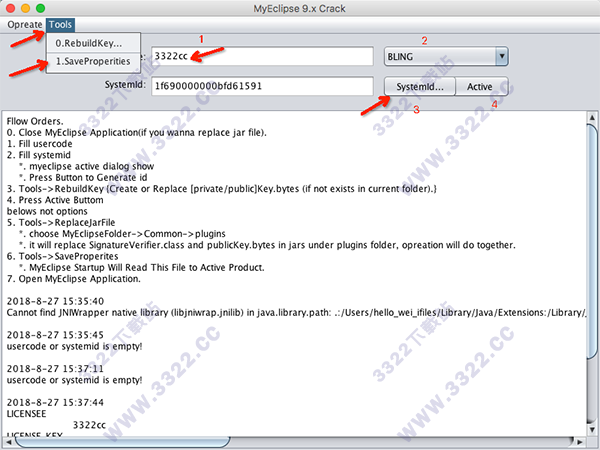Click the SystemId input field
The image size is (600, 450).
(262, 86)
